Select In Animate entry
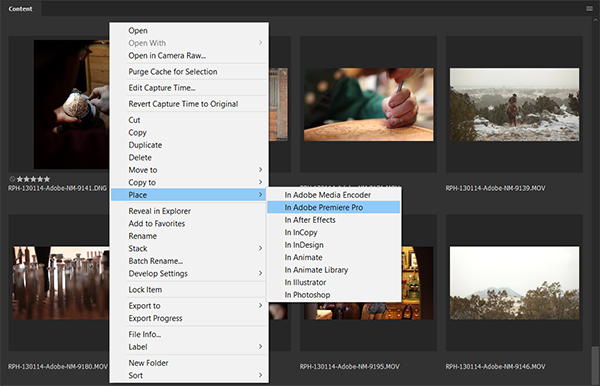Screen dimensions: 600x386 tap(334, 257)
